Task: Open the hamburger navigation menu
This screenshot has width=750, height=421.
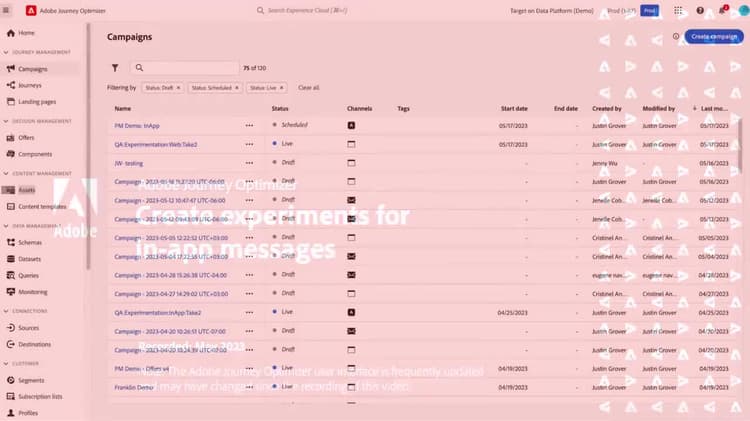Action: (x=6, y=10)
